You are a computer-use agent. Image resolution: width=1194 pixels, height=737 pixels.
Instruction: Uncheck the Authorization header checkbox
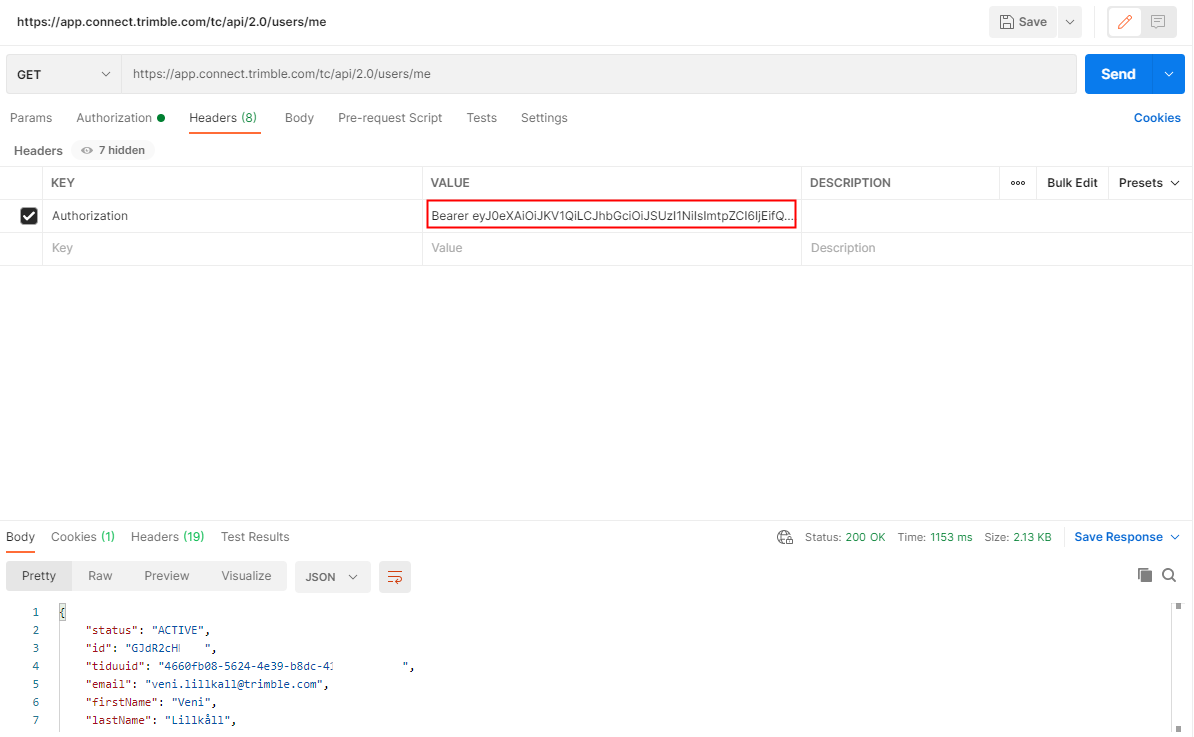(x=29, y=216)
